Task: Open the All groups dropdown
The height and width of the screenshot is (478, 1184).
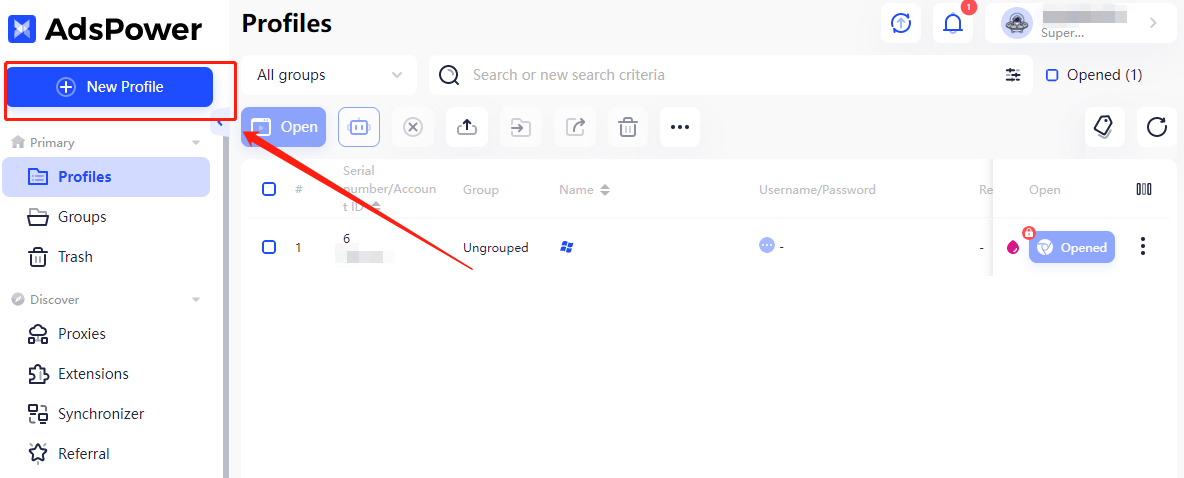Action: (x=329, y=75)
